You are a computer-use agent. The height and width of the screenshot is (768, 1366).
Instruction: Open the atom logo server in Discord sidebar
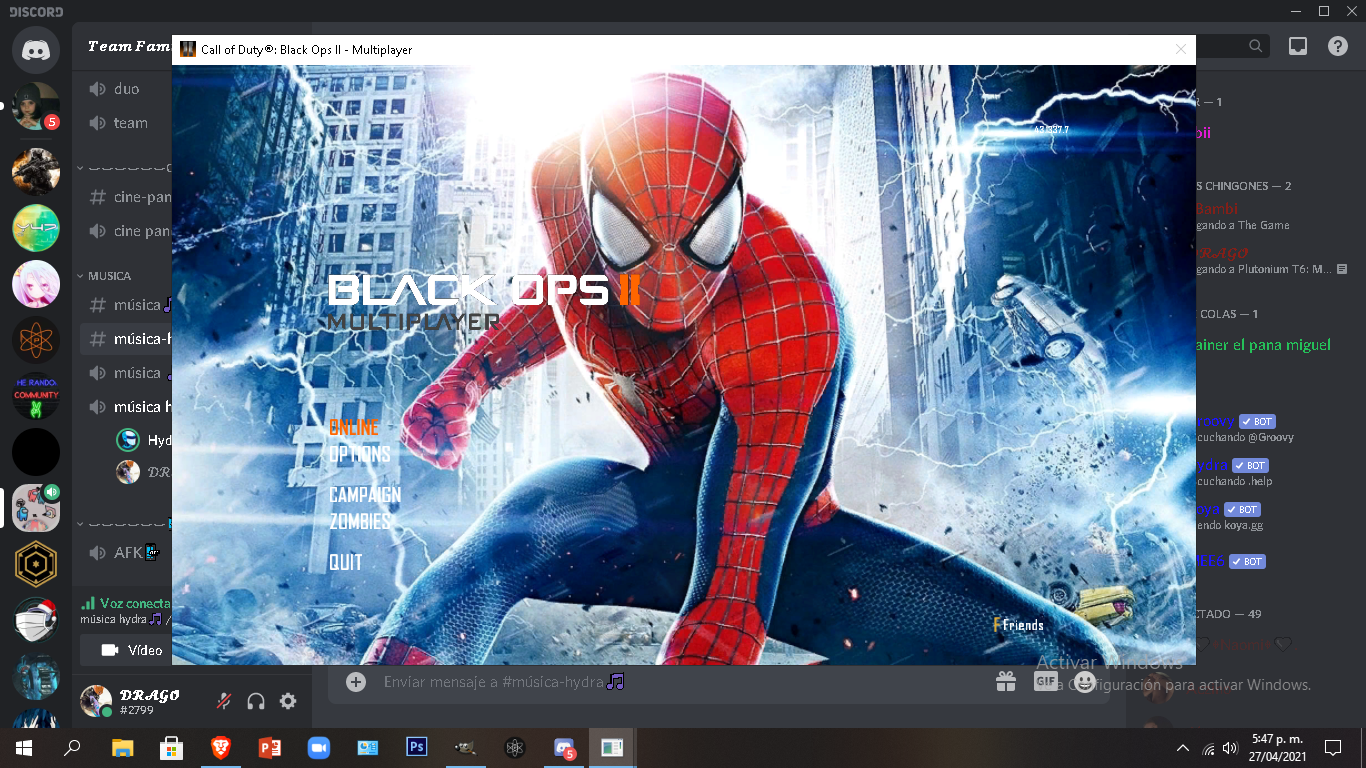[x=36, y=341]
